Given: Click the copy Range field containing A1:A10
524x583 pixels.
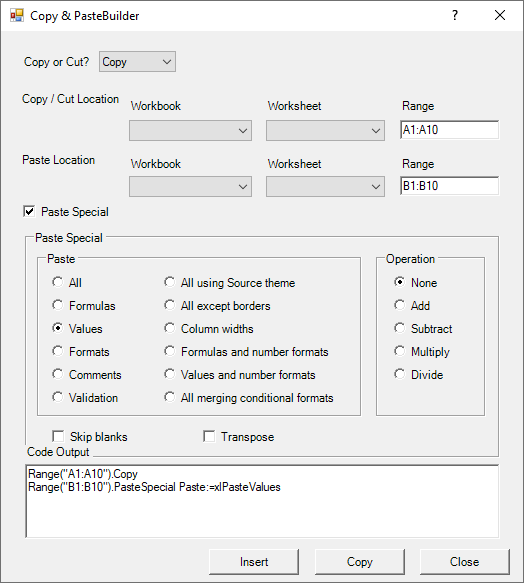Looking at the screenshot, I should click(450, 130).
